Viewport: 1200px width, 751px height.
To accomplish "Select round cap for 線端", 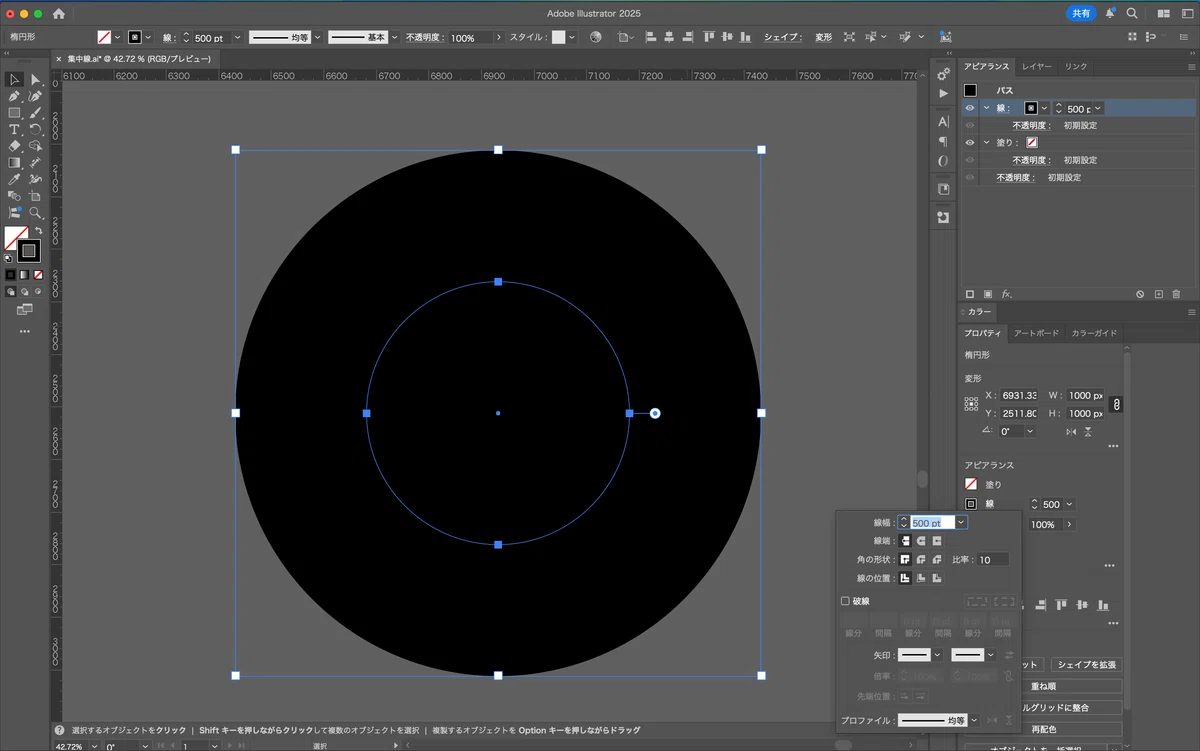I will [921, 541].
